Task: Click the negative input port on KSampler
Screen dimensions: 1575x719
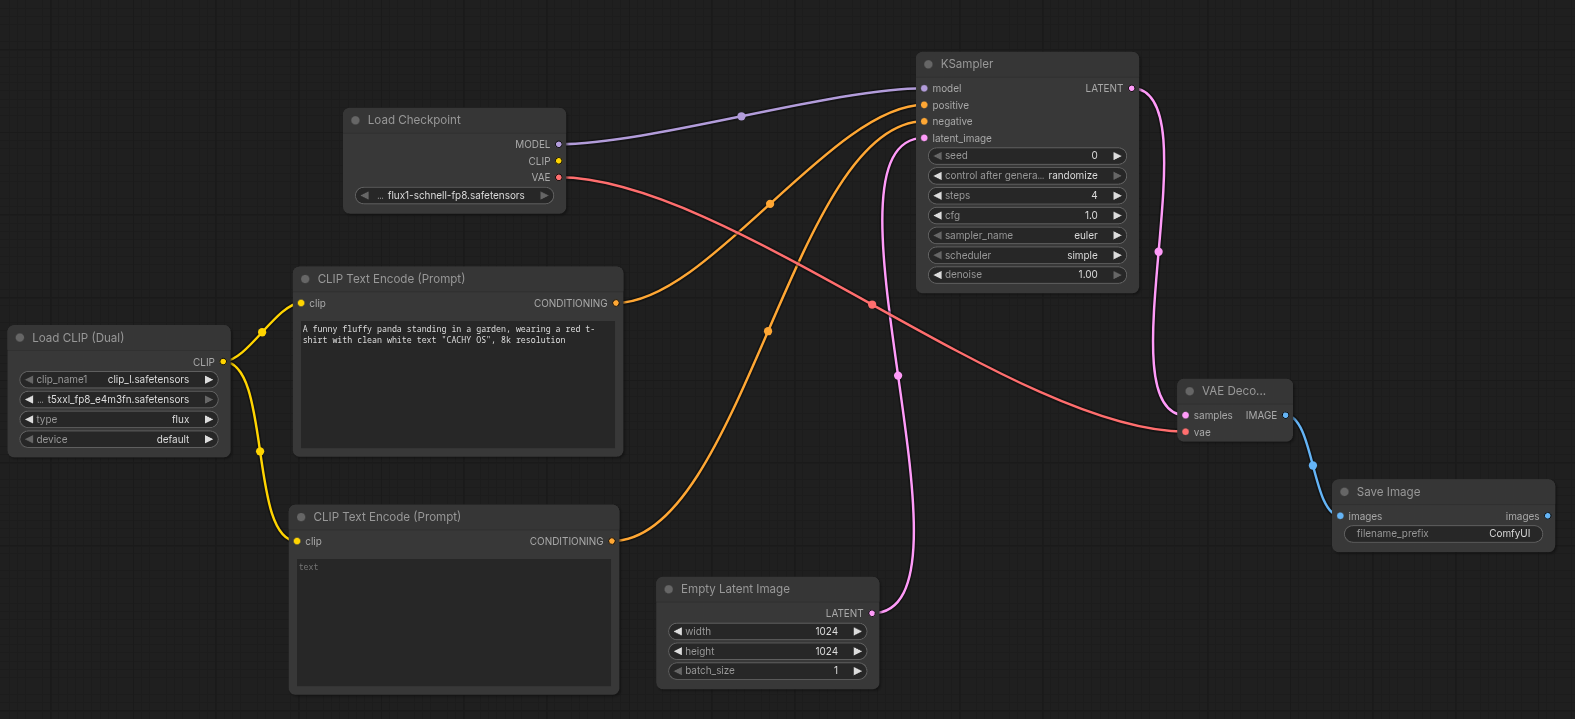Action: [x=924, y=121]
